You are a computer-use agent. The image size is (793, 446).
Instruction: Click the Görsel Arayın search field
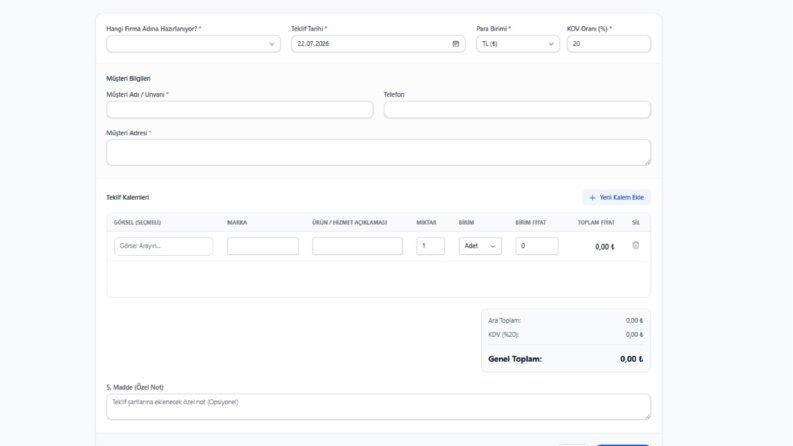point(163,246)
